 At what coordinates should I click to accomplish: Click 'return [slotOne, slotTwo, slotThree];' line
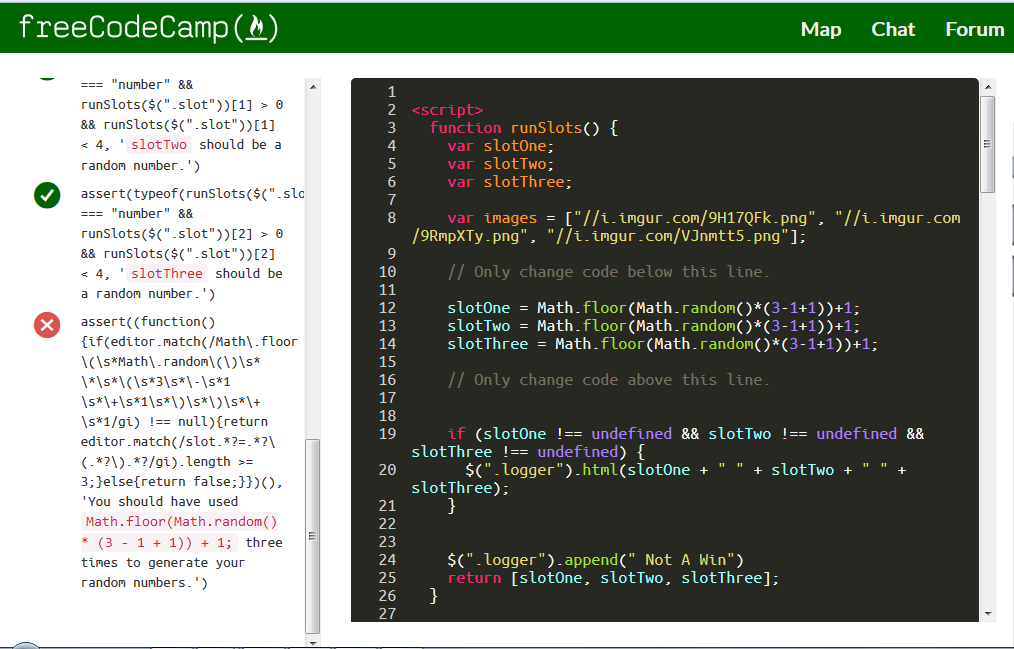click(613, 578)
